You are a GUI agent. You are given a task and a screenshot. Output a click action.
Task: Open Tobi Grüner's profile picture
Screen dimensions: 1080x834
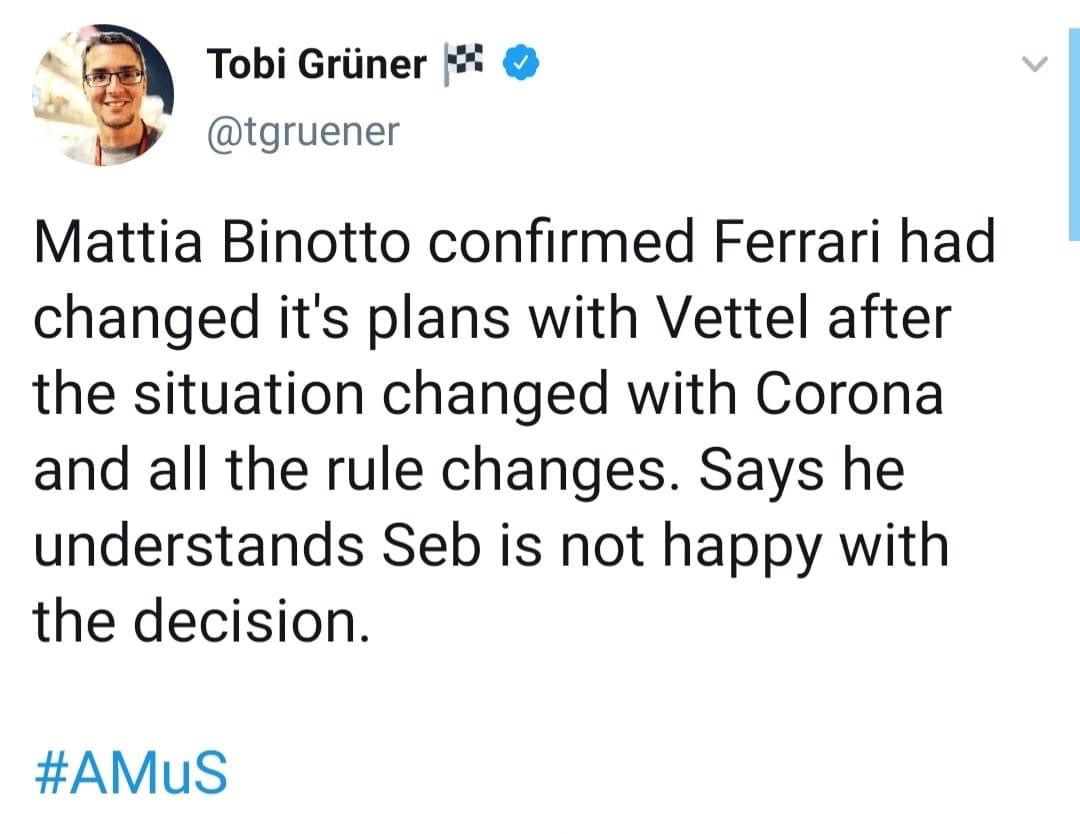103,95
